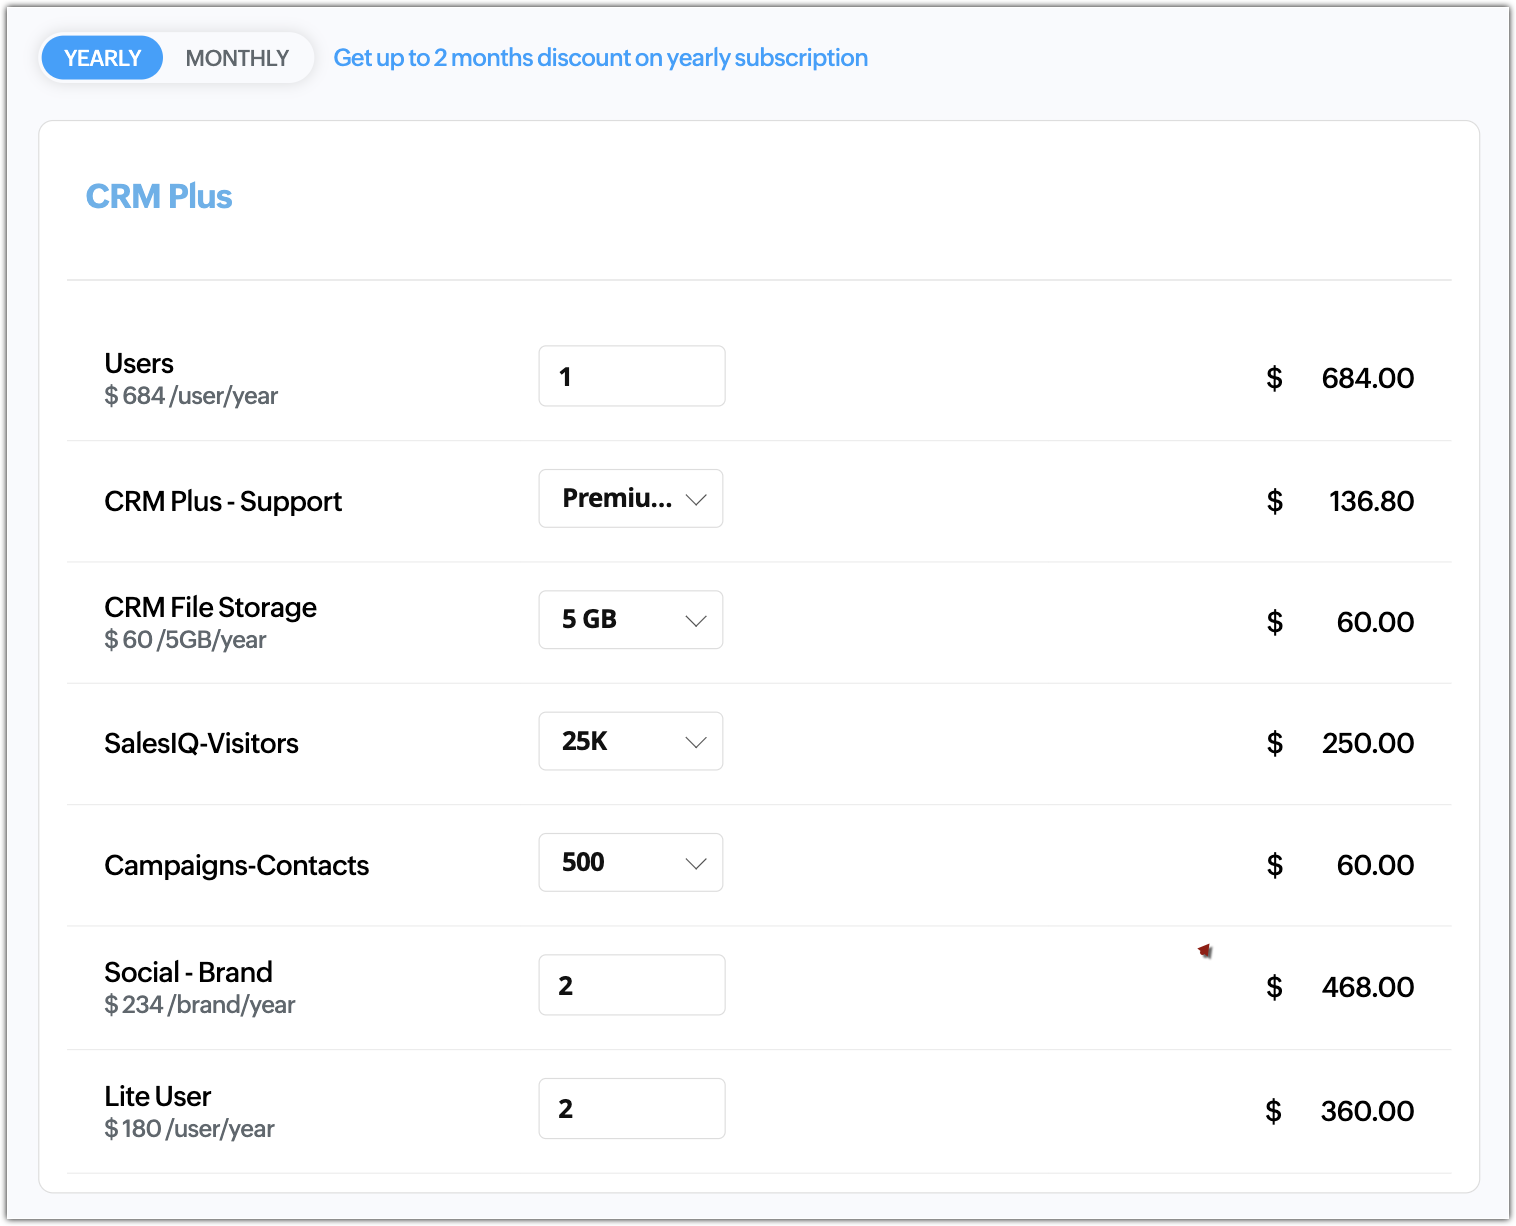The image size is (1516, 1226).
Task: Click the chevron arrow beside 25K
Action: (696, 742)
